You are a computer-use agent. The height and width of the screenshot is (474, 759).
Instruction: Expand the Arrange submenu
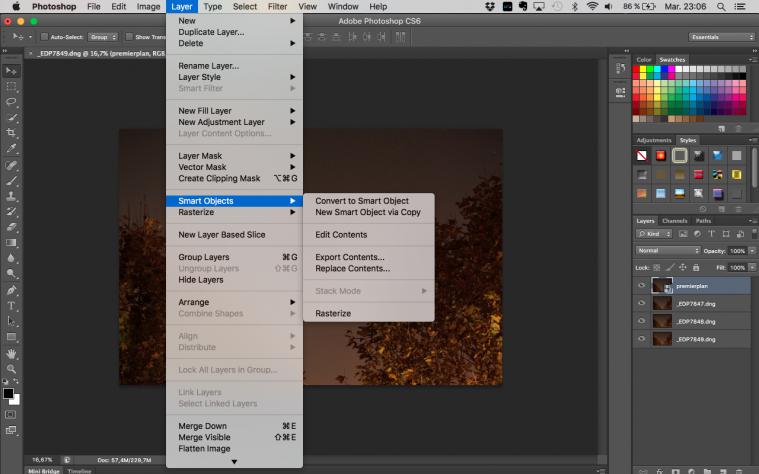click(x=234, y=302)
